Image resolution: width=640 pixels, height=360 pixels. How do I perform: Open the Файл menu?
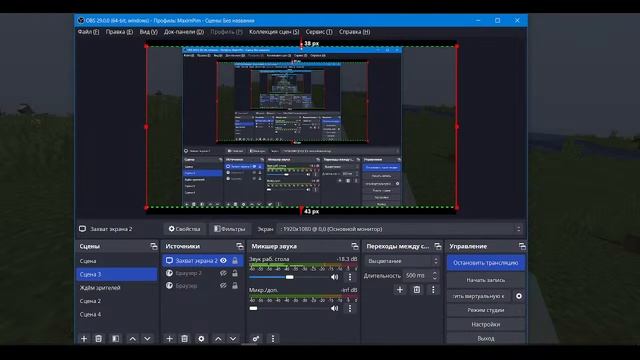pos(88,32)
